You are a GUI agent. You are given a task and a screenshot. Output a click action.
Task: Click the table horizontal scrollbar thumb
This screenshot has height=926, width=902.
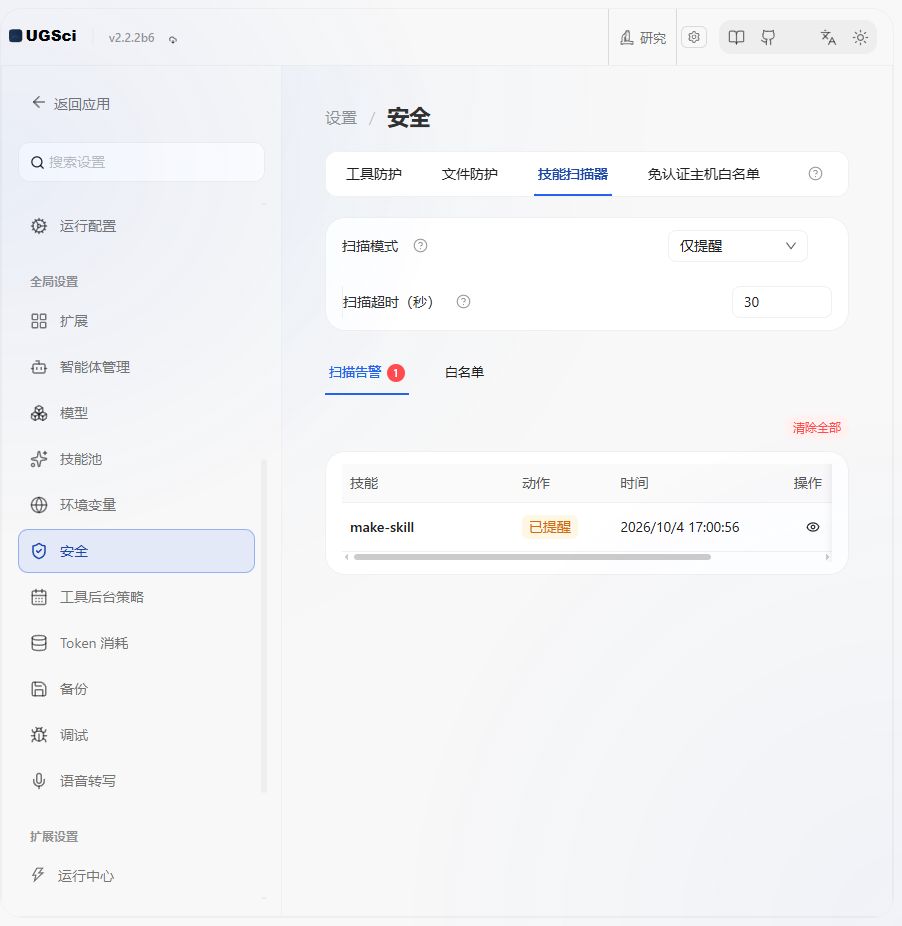coord(532,557)
